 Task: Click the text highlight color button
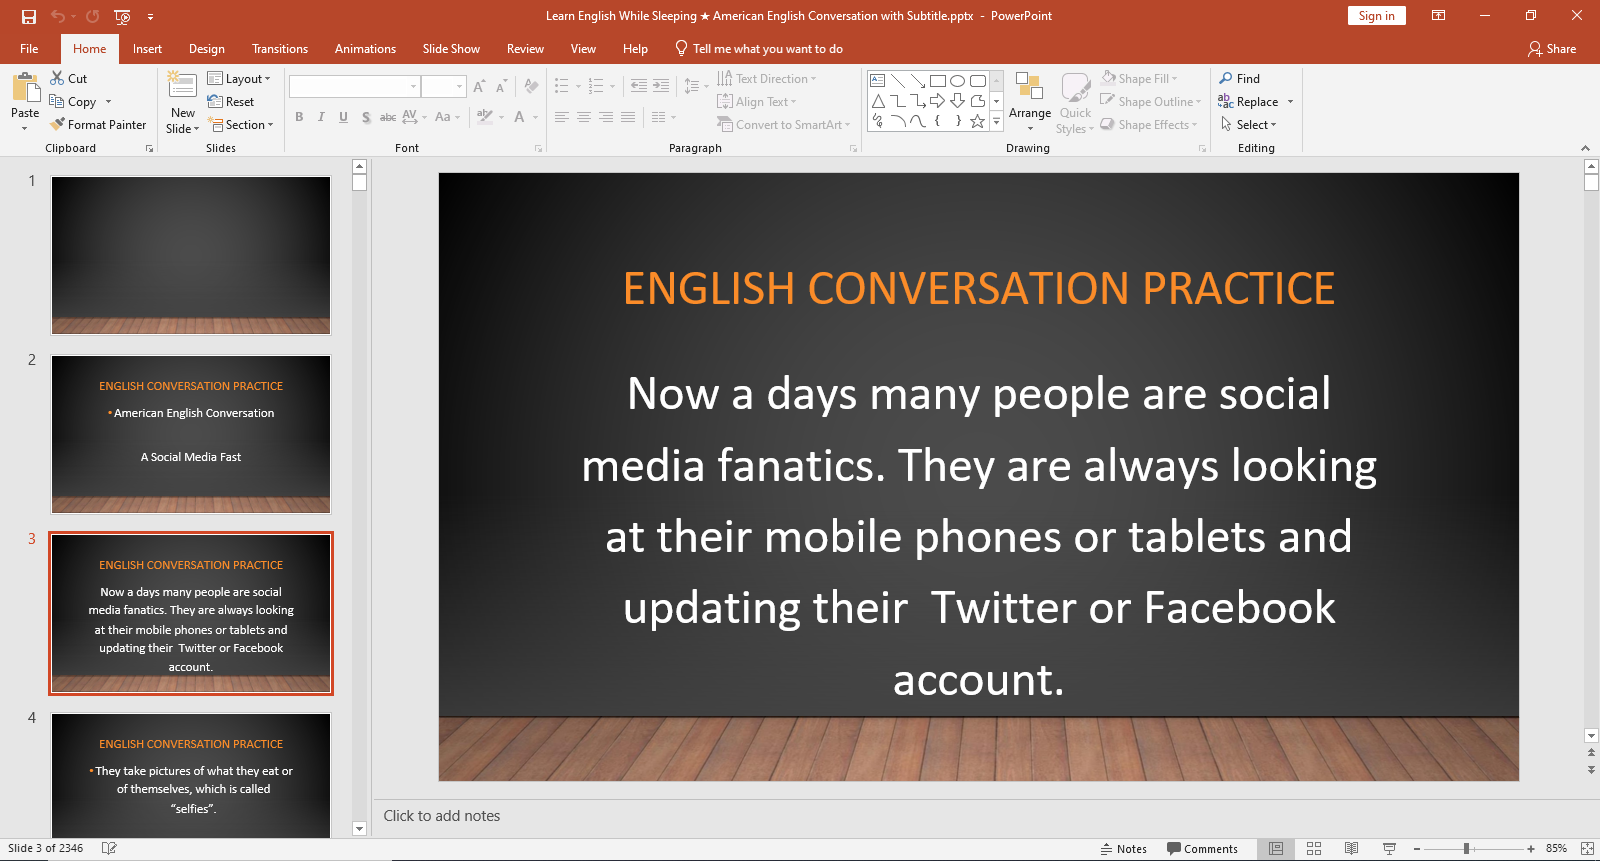click(485, 117)
